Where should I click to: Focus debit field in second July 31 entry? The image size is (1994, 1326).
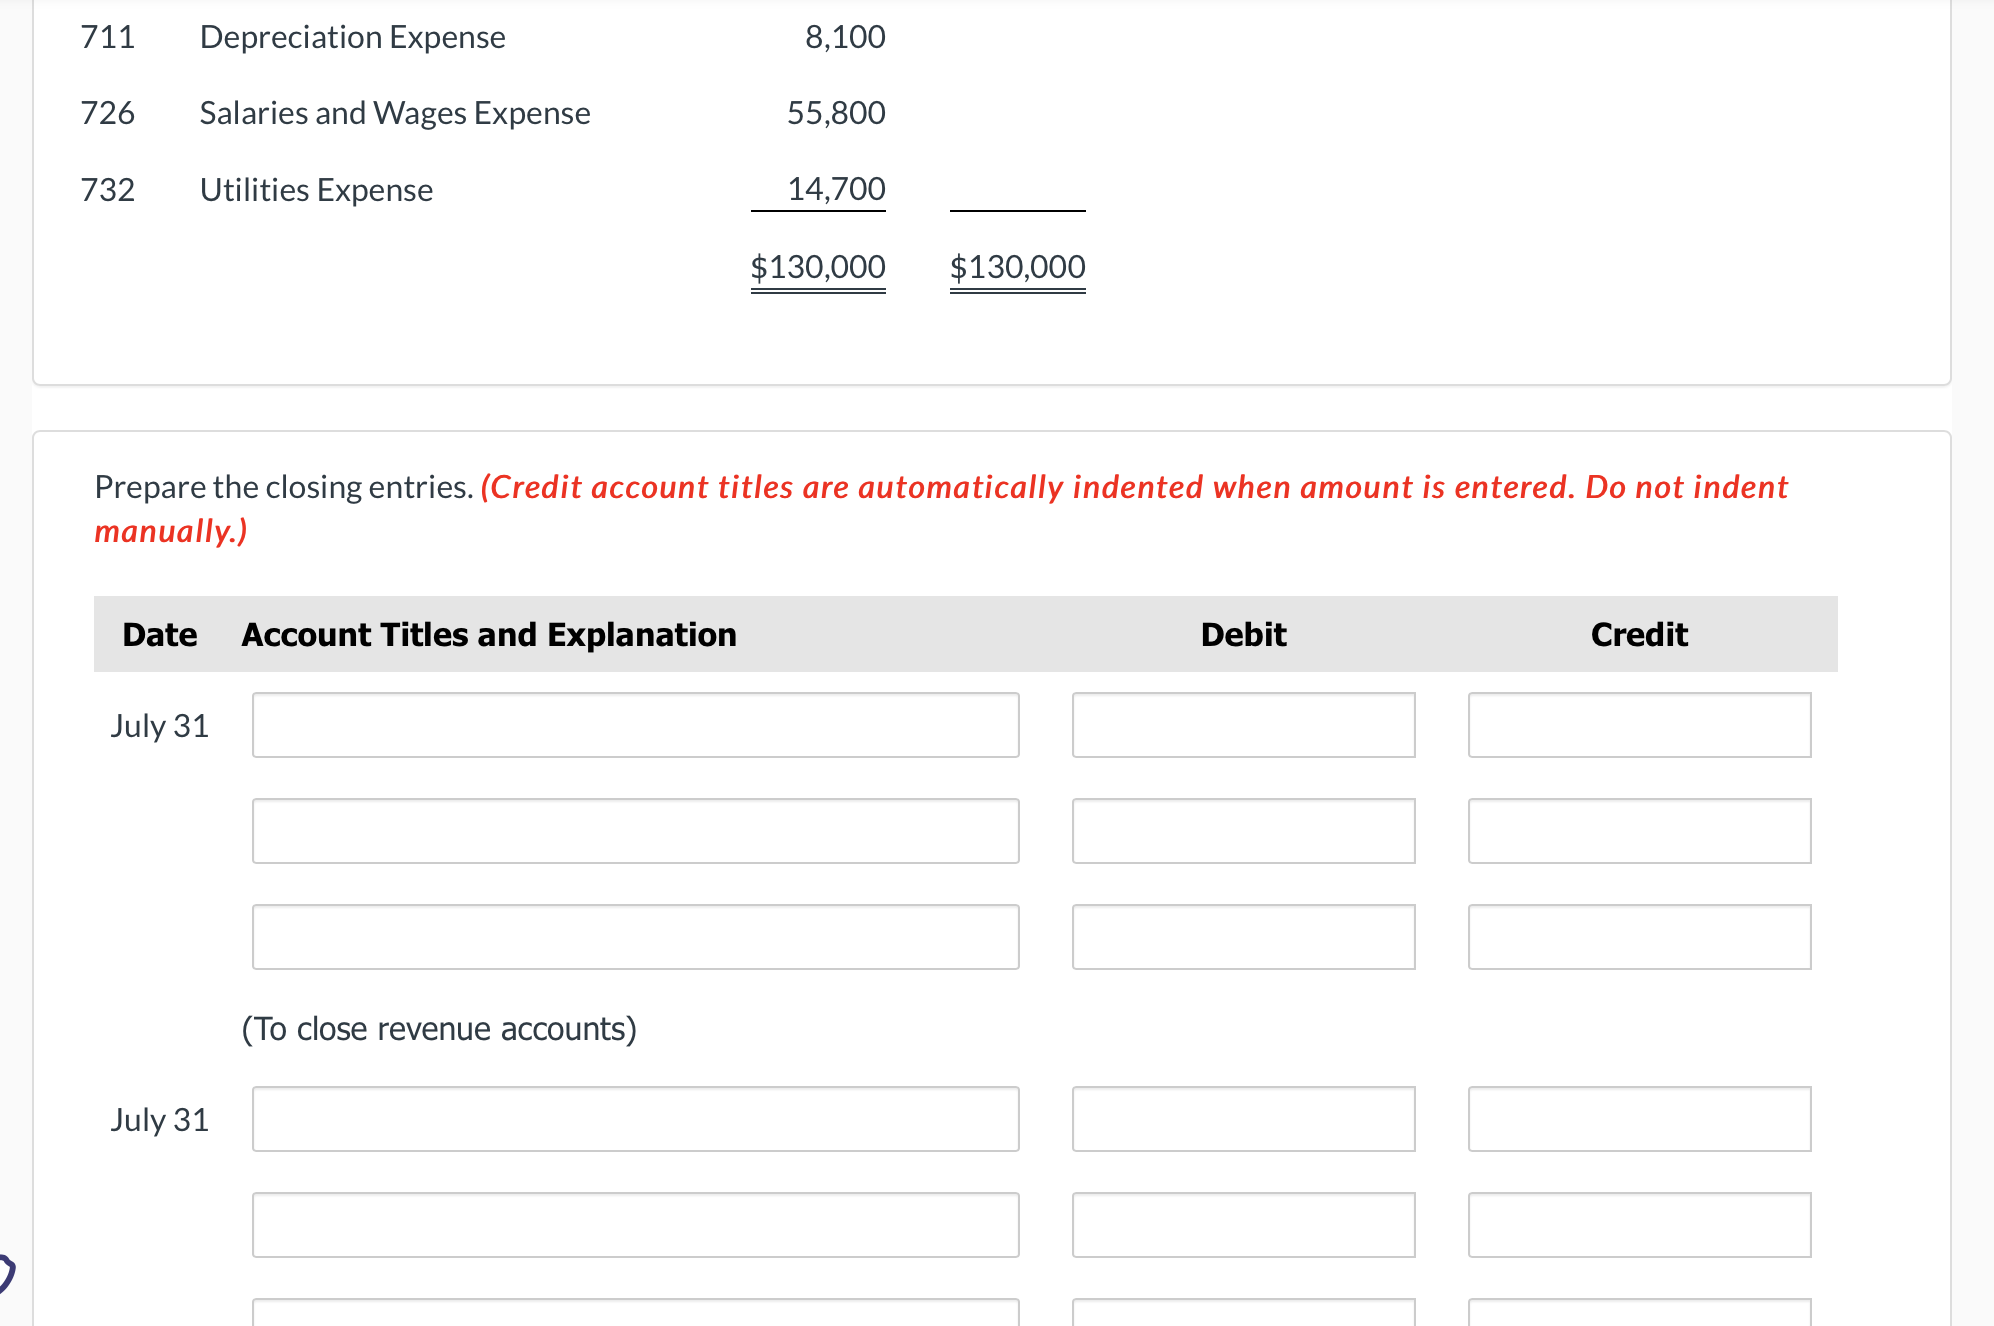coord(1243,1119)
